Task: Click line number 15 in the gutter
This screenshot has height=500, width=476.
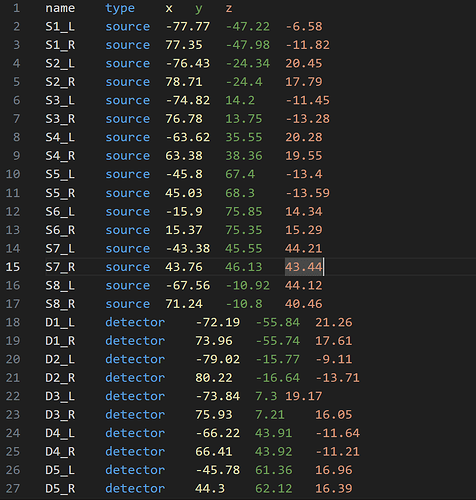Action: pos(13,267)
